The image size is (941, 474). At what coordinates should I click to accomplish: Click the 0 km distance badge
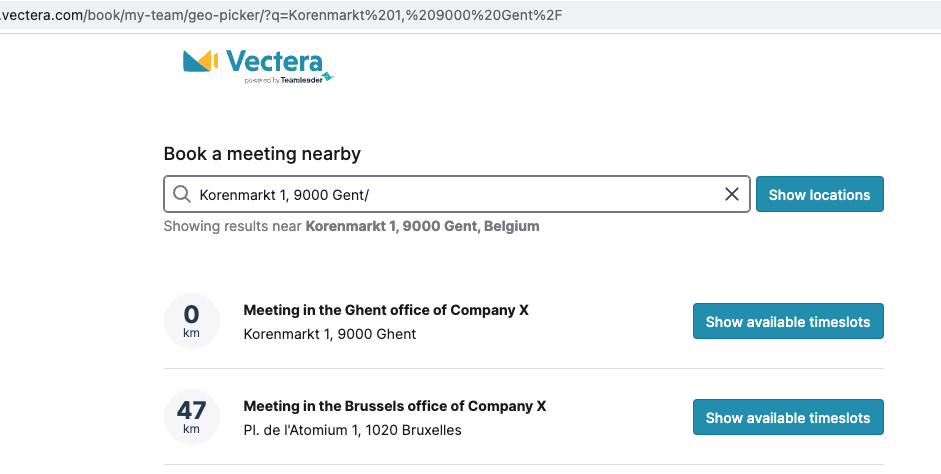[x=191, y=321]
